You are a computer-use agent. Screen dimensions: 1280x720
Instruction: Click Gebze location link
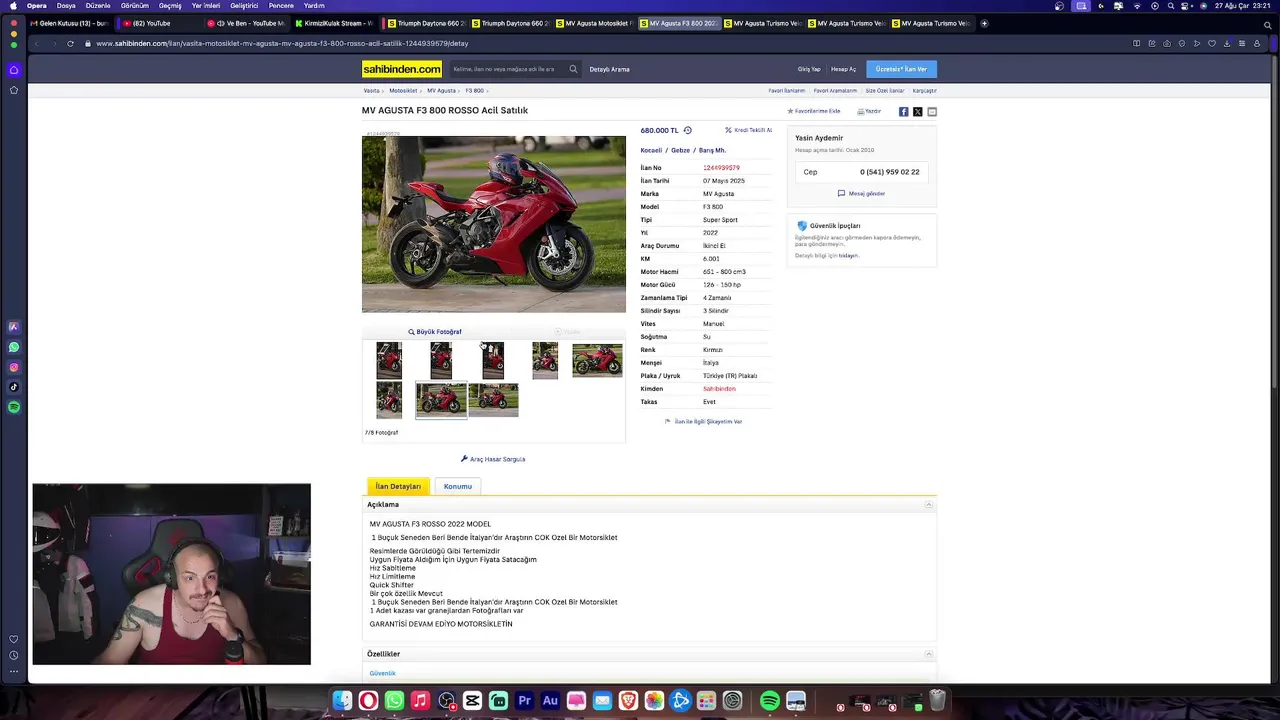680,150
